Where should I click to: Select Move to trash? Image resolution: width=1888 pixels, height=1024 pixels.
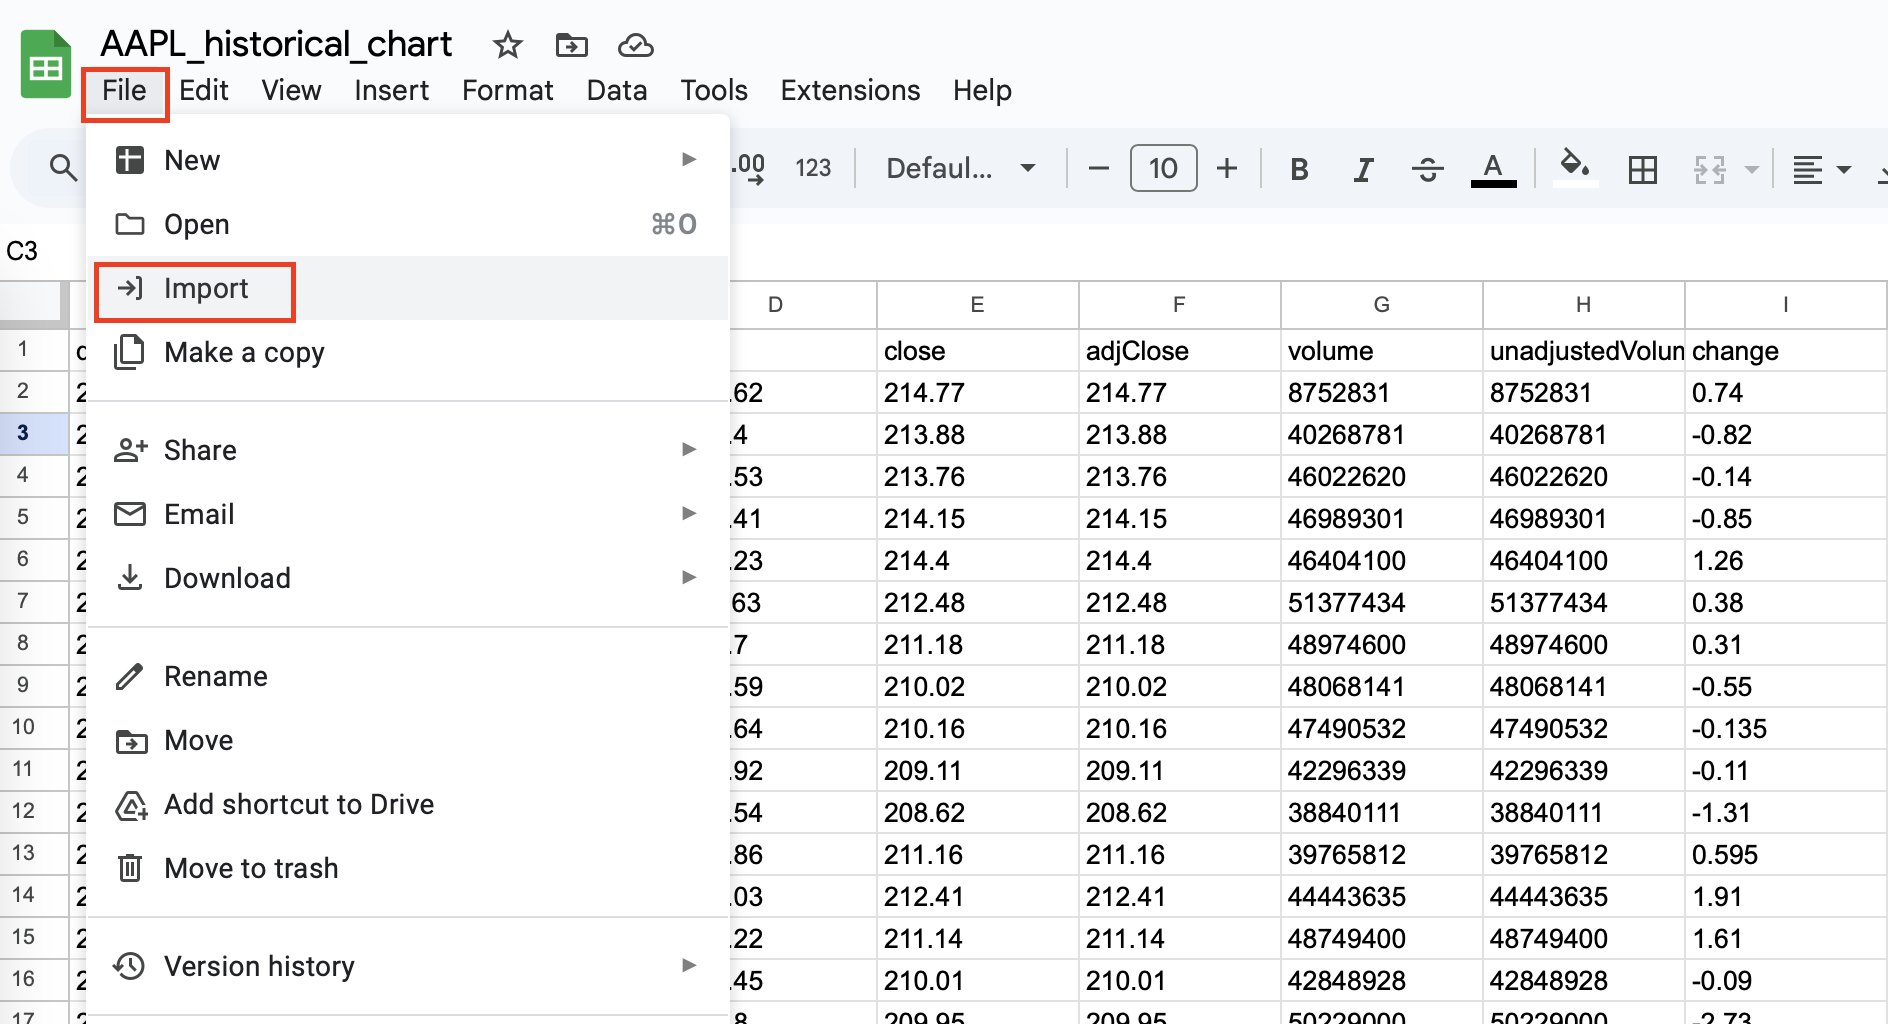408,868
